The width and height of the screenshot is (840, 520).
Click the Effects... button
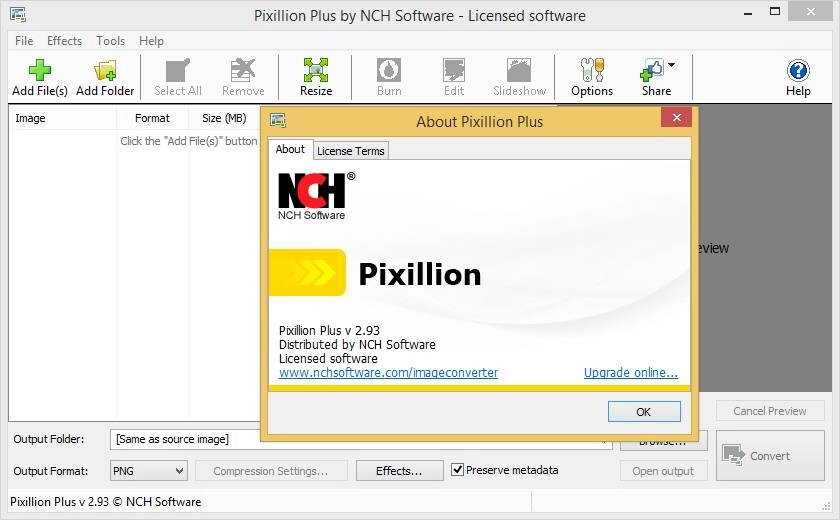399,471
